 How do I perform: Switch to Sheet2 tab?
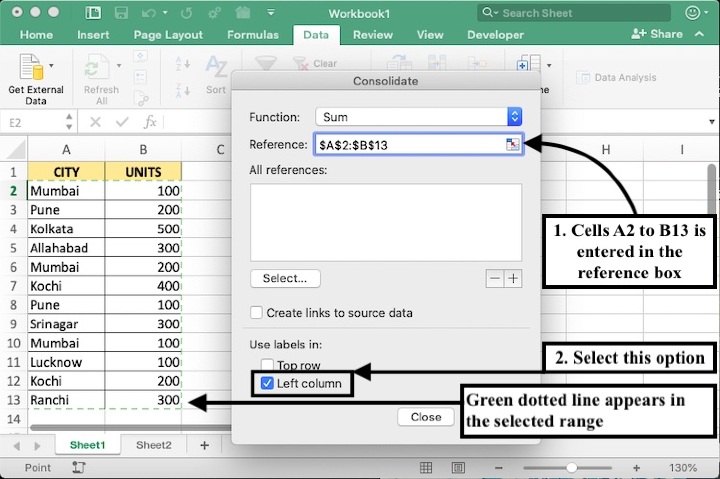coord(153,445)
